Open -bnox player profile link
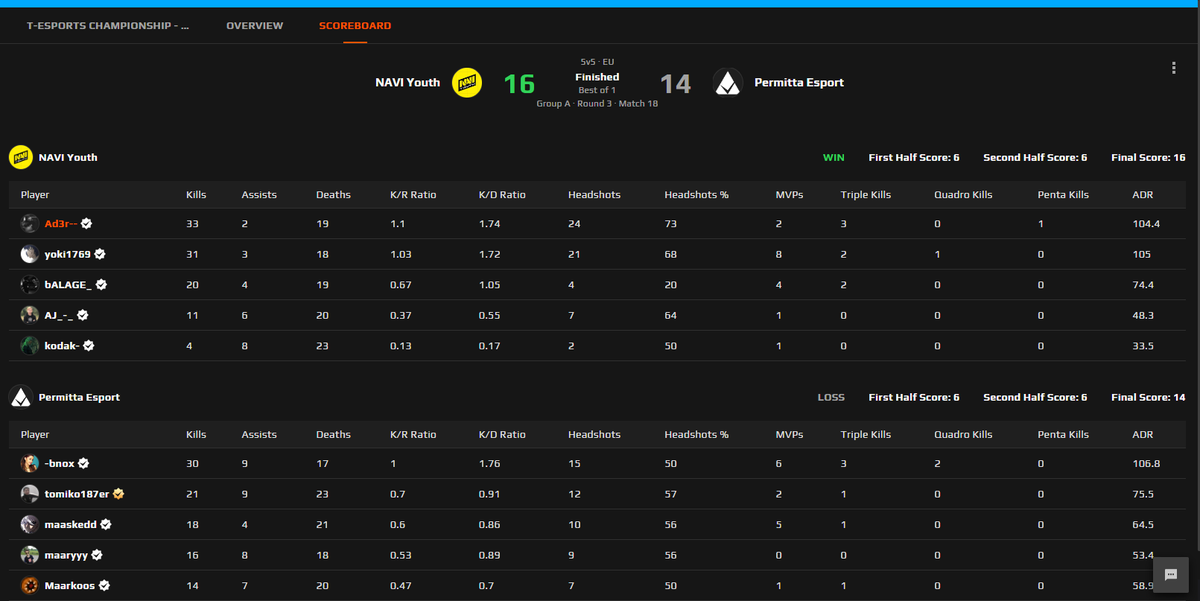This screenshot has height=601, width=1200. pyautogui.click(x=60, y=464)
